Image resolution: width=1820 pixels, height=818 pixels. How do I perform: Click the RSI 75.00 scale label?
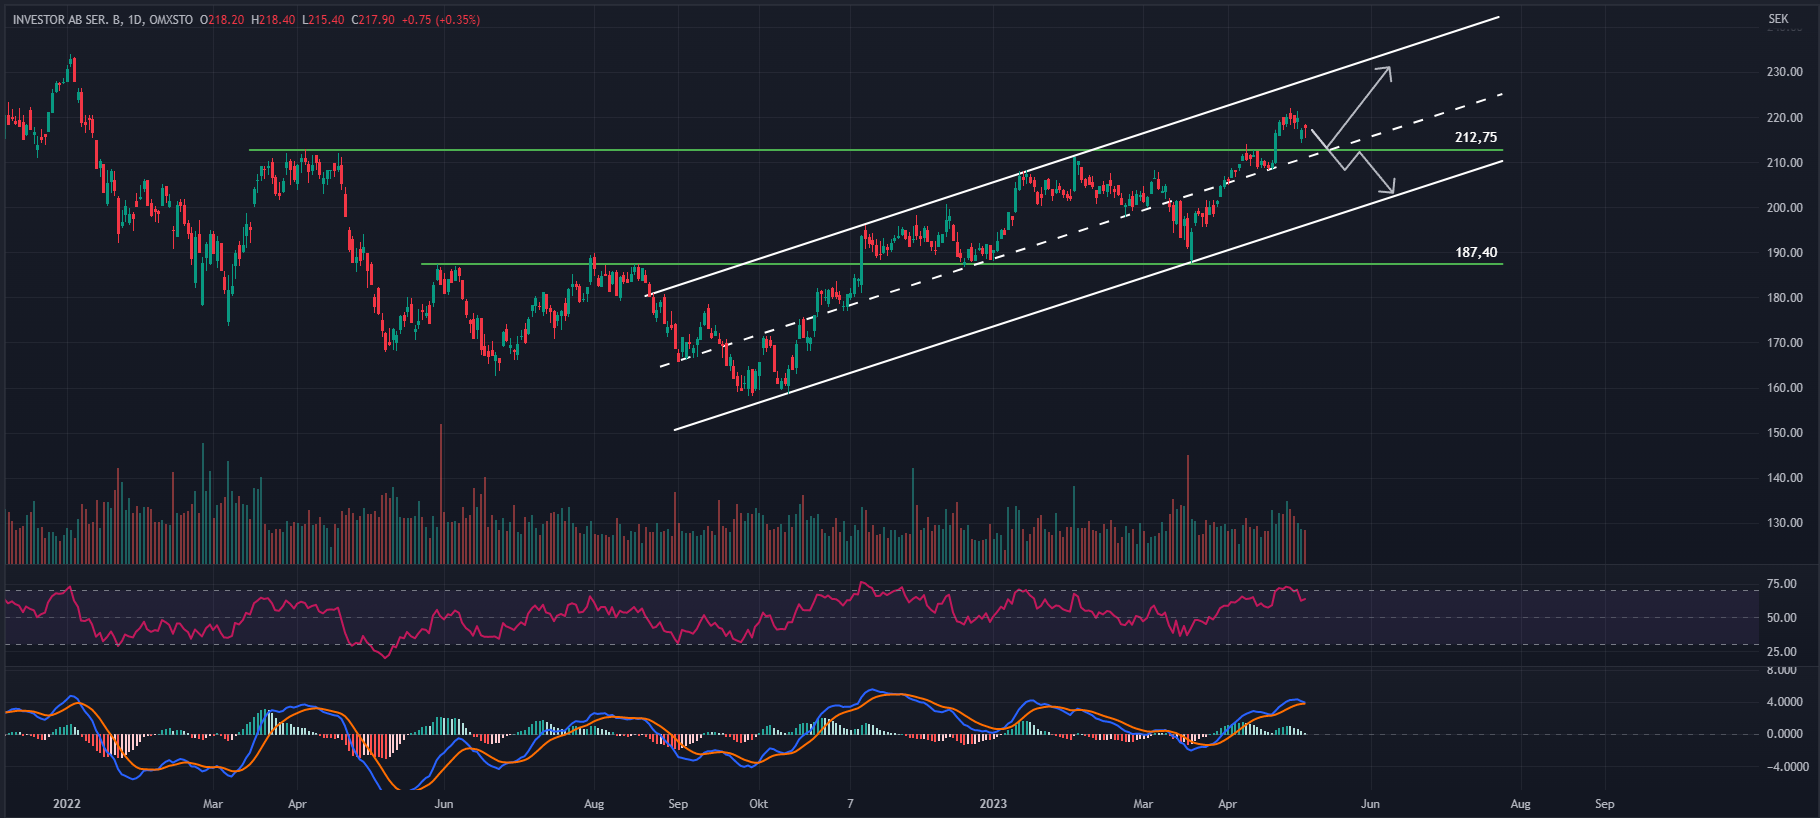(x=1782, y=584)
